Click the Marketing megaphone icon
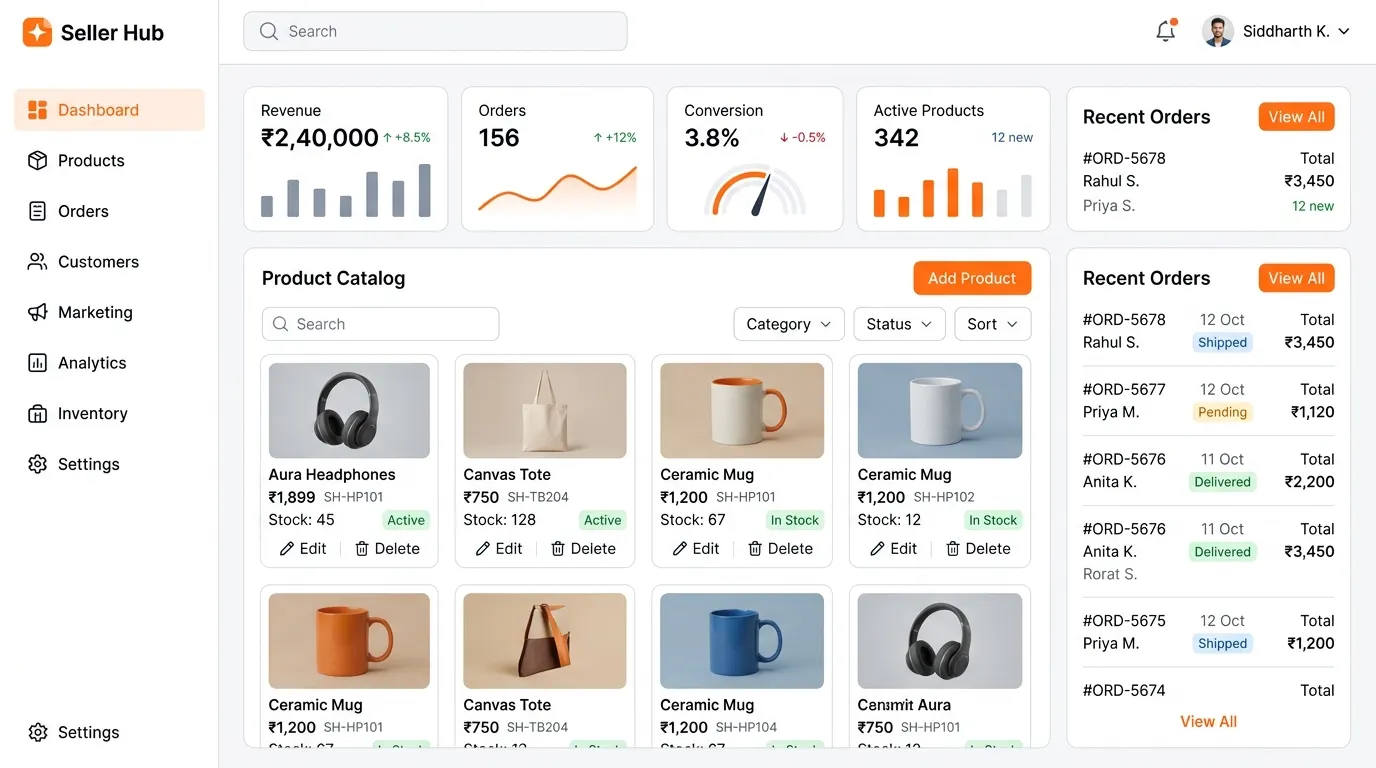 coord(37,312)
